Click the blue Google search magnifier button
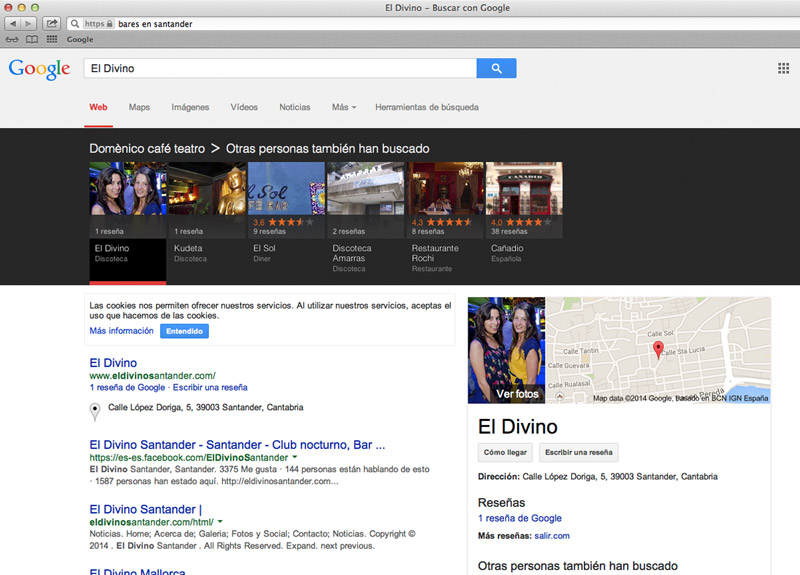Viewport: 800px width, 575px height. [496, 68]
